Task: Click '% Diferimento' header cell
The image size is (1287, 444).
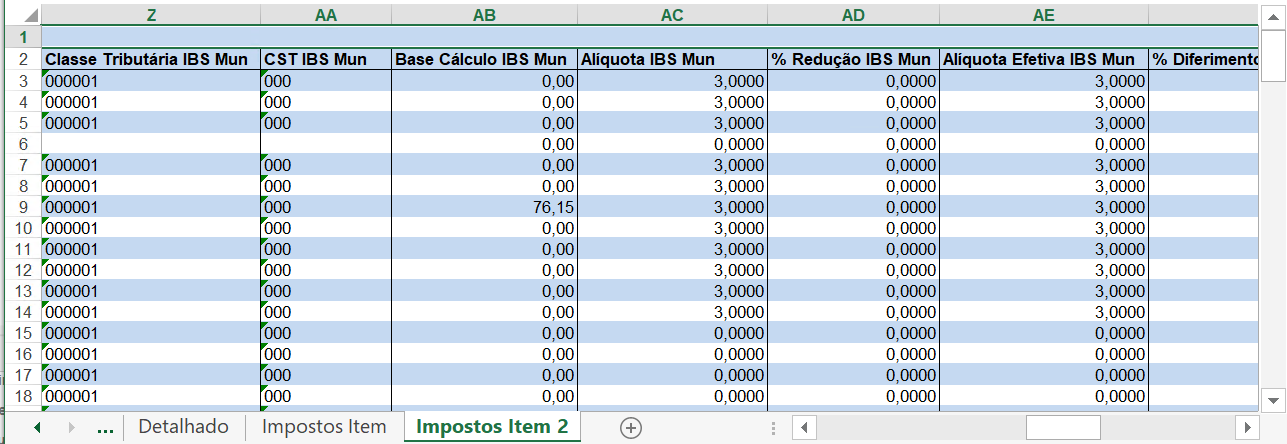Action: pyautogui.click(x=1204, y=59)
